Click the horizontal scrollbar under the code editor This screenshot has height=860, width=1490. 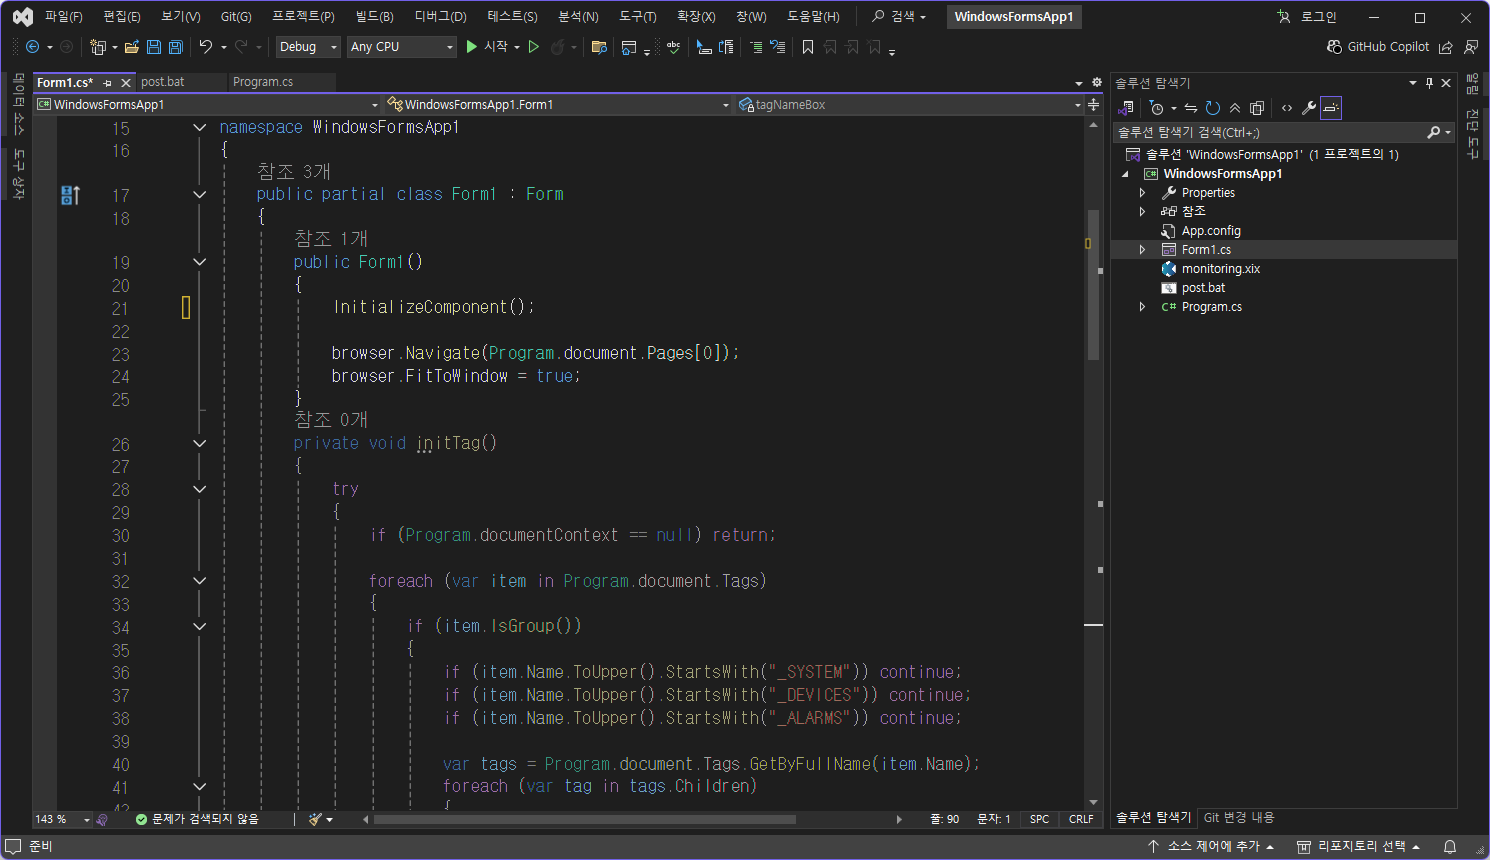click(x=585, y=819)
